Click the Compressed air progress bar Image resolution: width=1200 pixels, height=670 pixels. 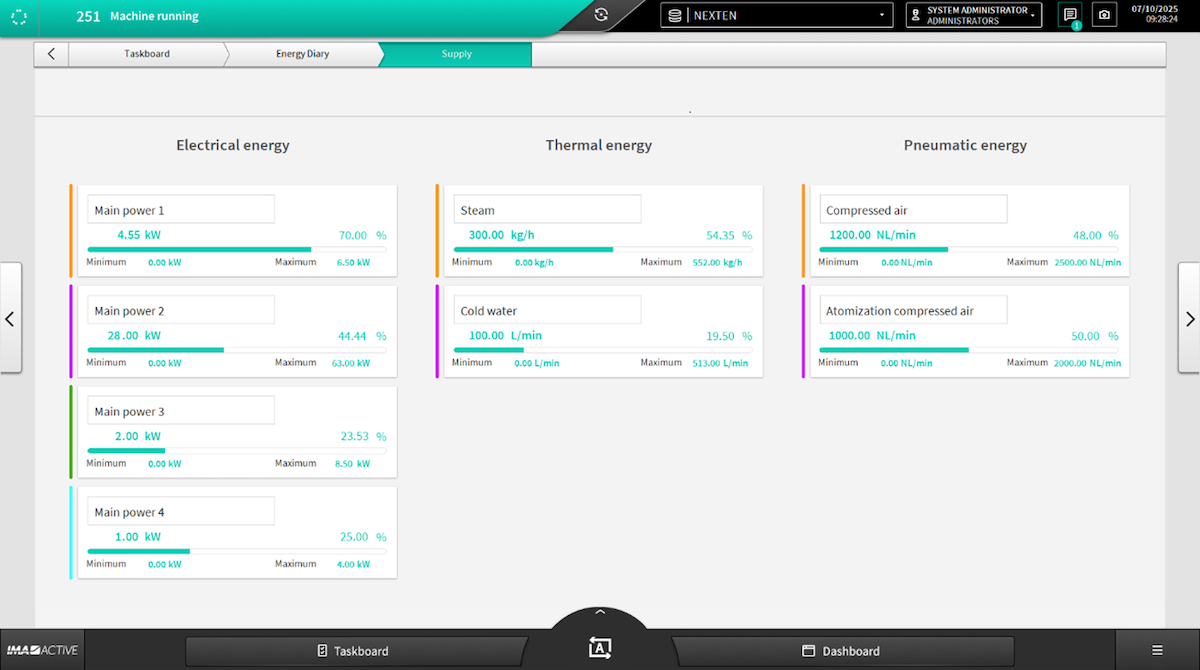pos(969,249)
